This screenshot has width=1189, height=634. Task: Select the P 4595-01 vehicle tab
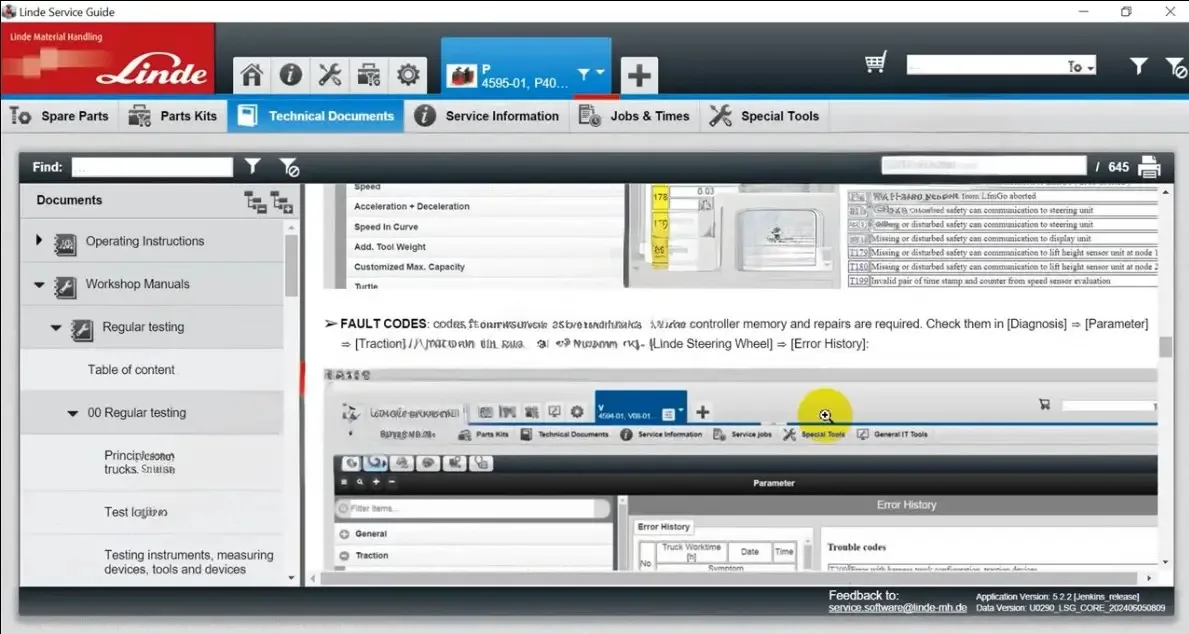pos(525,68)
